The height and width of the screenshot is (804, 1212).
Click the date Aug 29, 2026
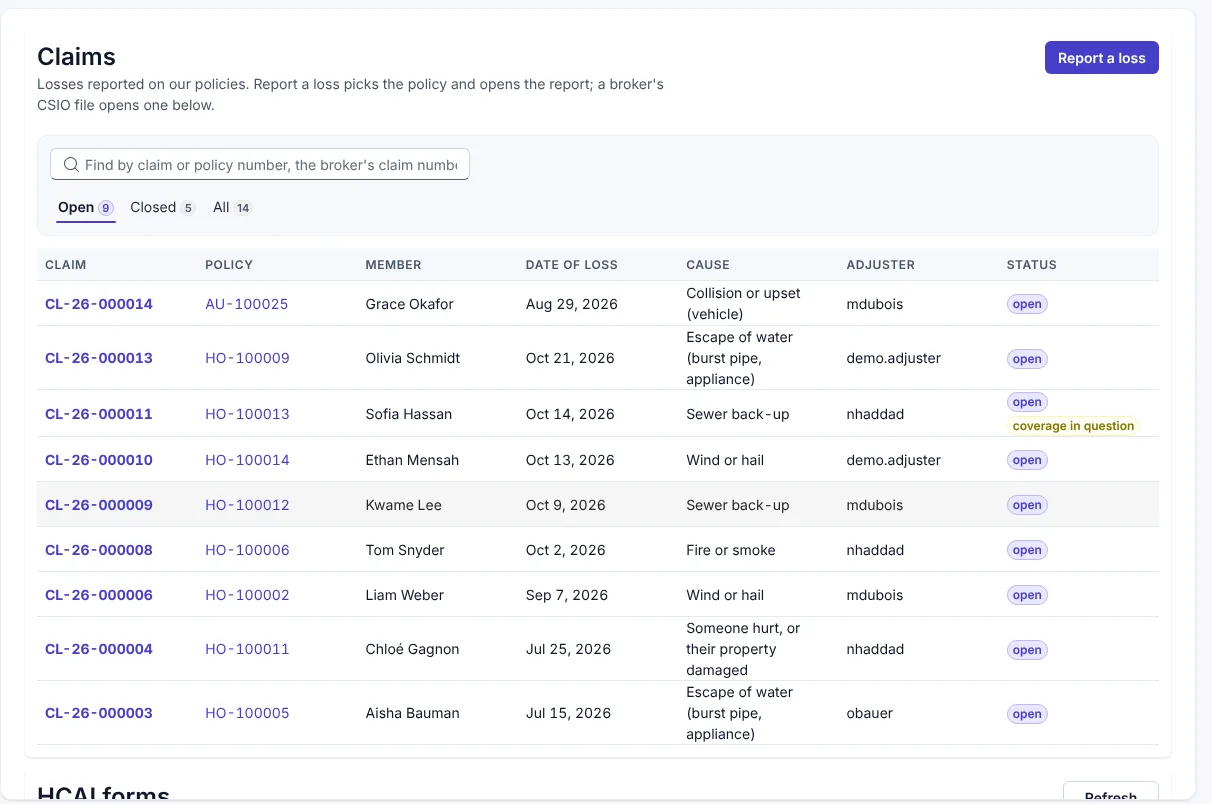pyautogui.click(x=572, y=304)
